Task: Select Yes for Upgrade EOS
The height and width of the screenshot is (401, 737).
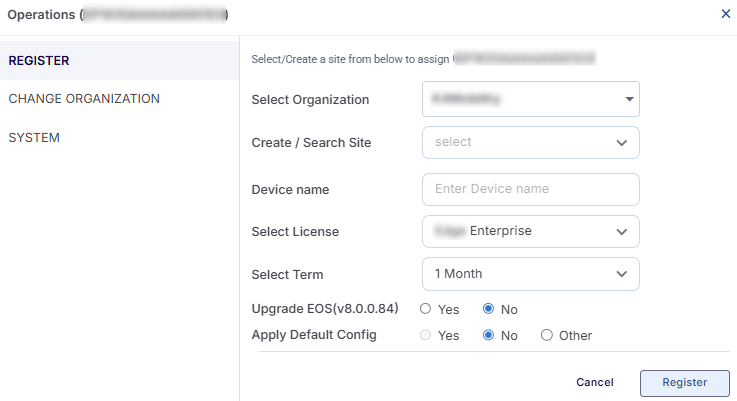Action: pyautogui.click(x=426, y=309)
